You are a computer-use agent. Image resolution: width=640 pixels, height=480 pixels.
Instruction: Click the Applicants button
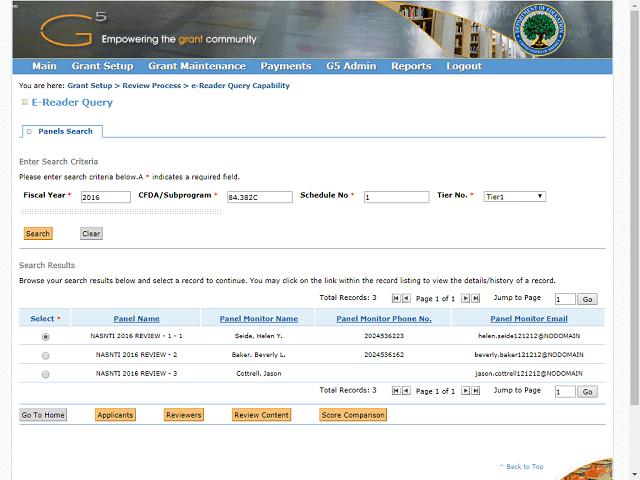(x=115, y=415)
